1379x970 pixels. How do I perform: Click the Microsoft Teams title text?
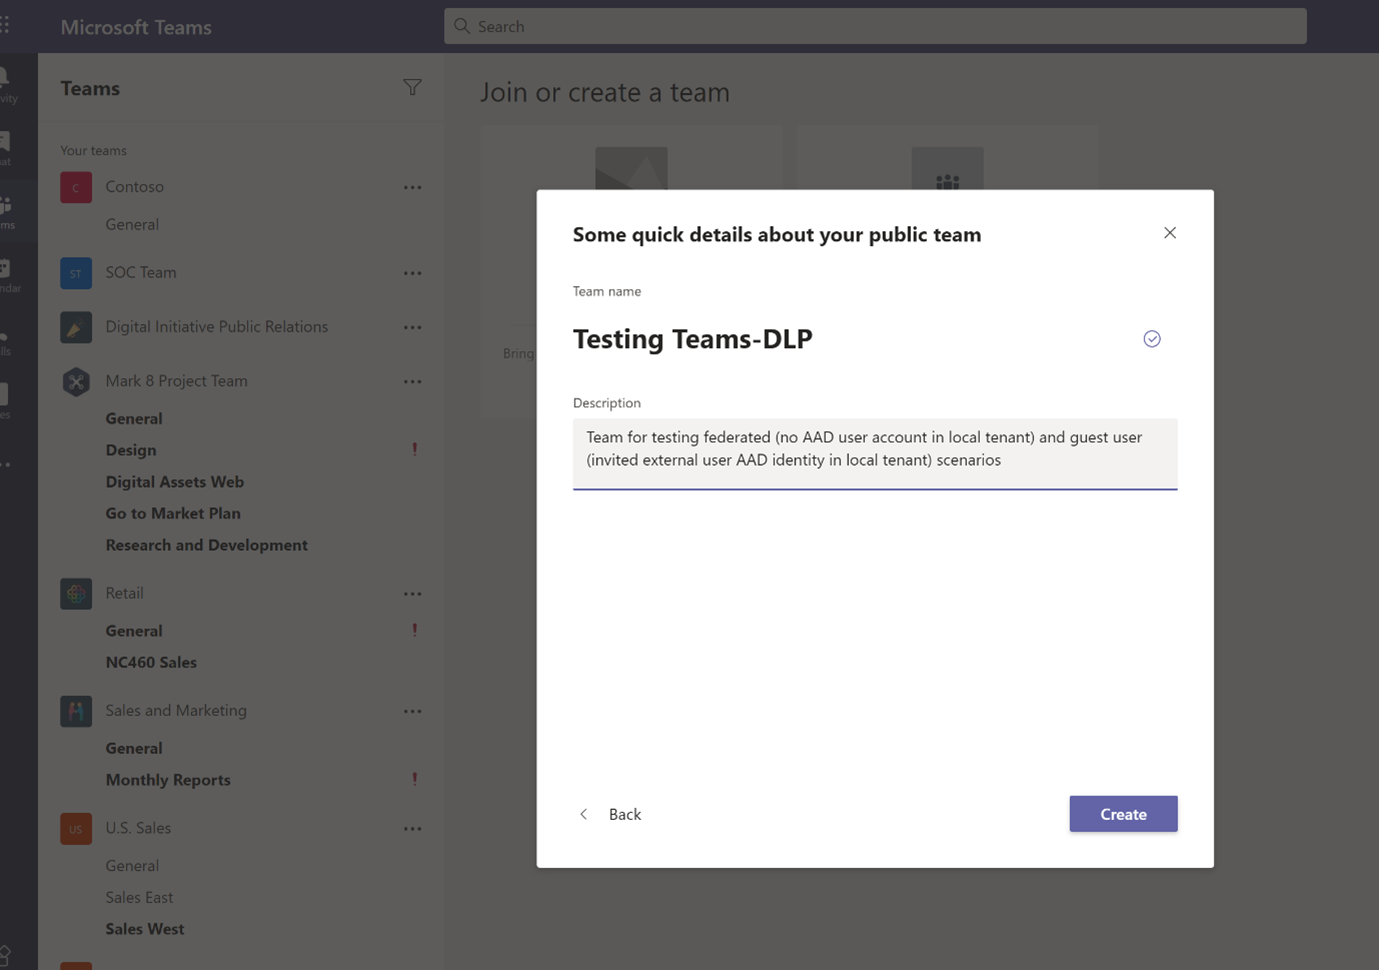pos(136,27)
